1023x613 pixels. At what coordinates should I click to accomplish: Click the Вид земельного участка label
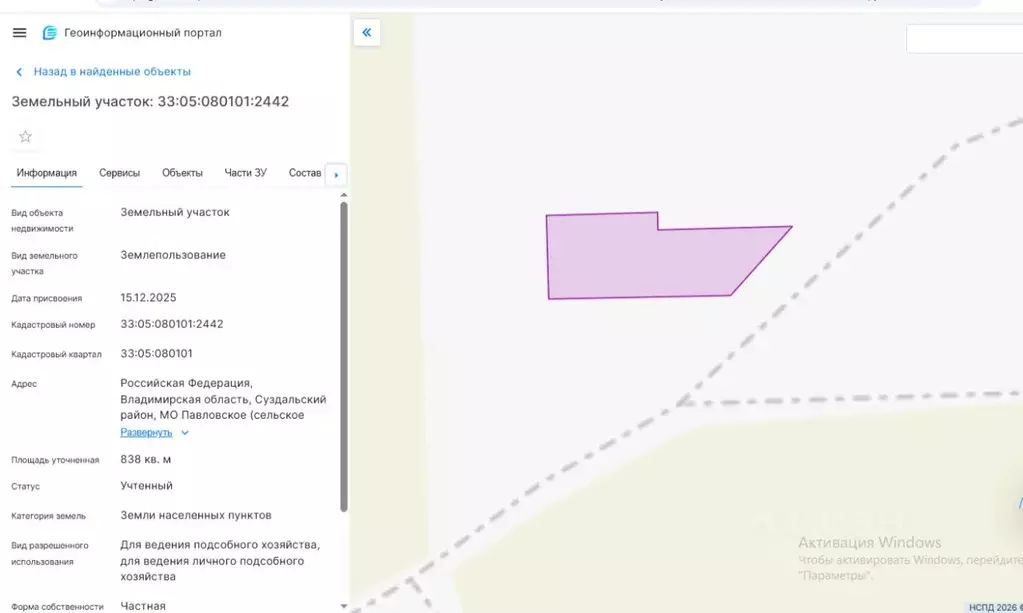click(x=44, y=263)
